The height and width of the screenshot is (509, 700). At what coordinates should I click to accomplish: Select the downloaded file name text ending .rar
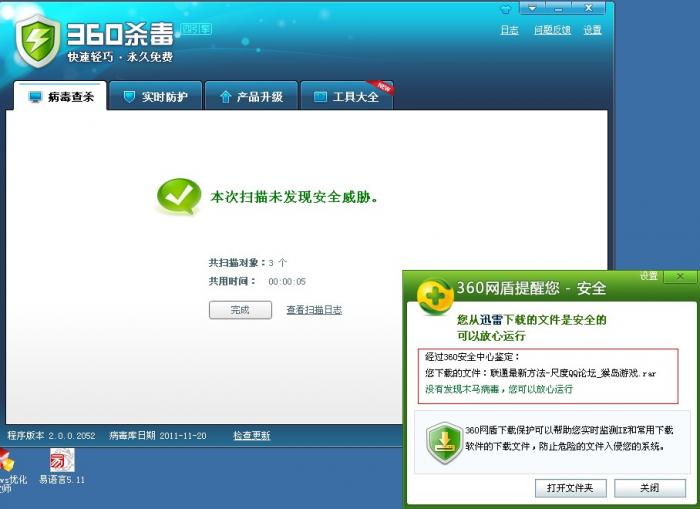[x=573, y=373]
